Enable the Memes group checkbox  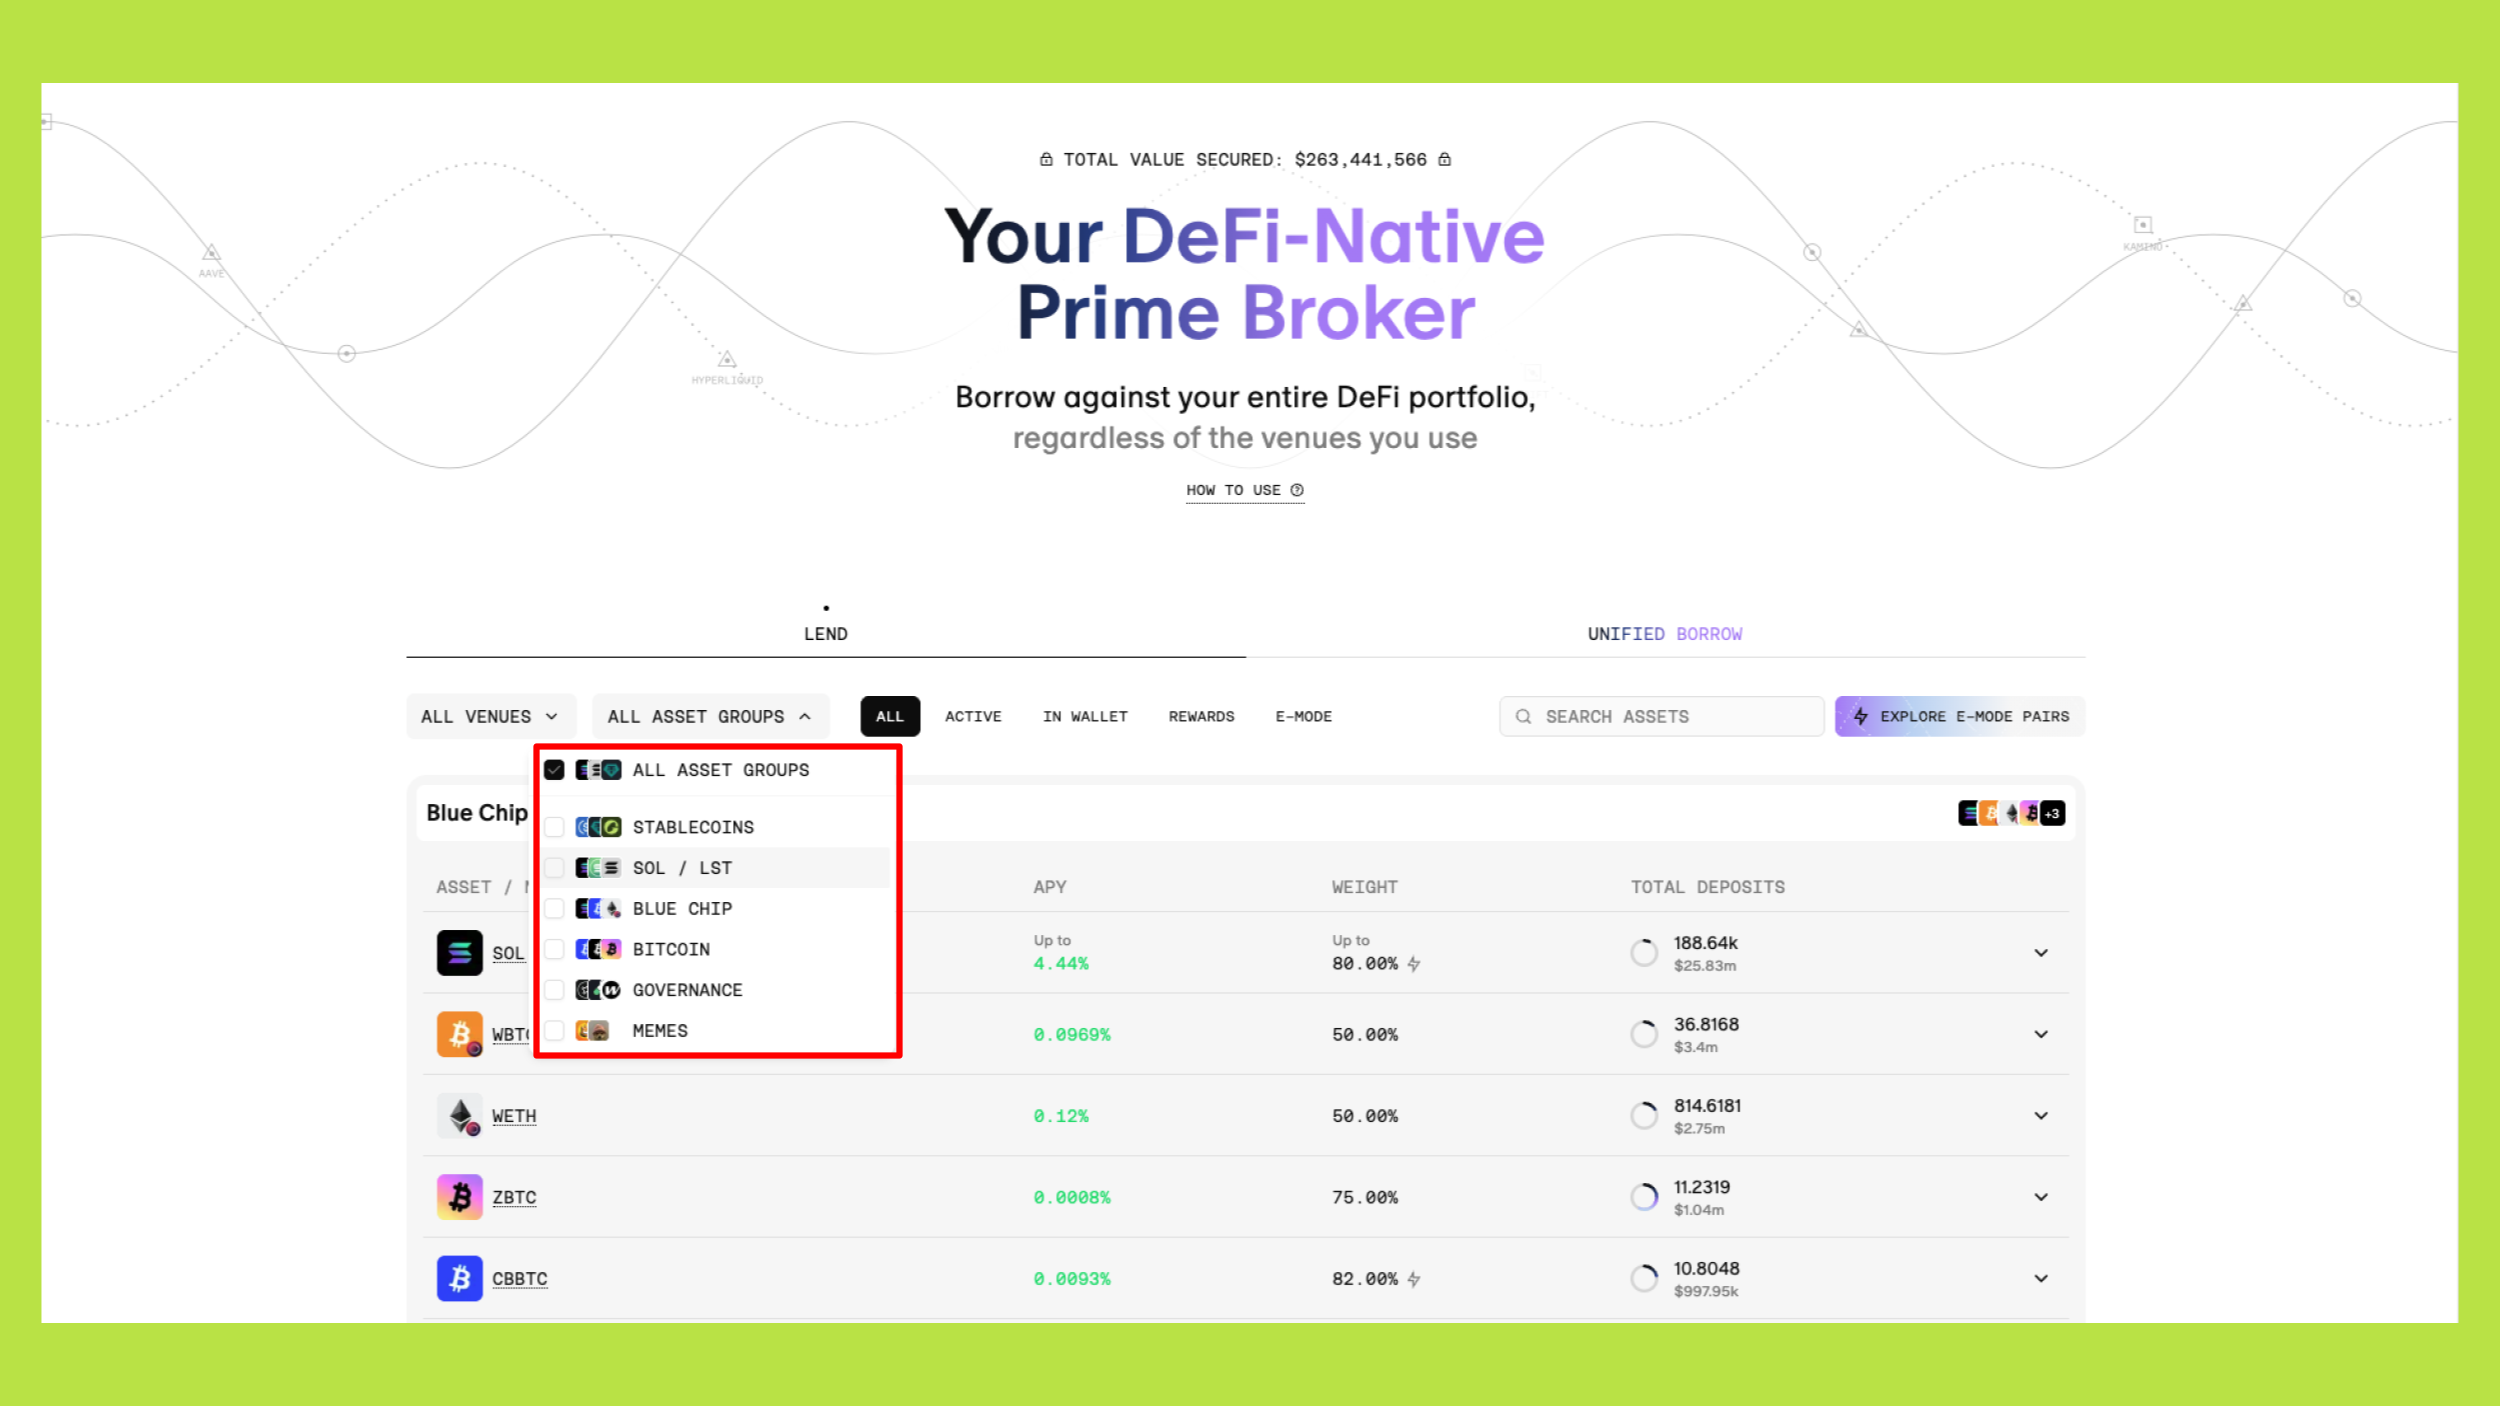click(554, 1030)
